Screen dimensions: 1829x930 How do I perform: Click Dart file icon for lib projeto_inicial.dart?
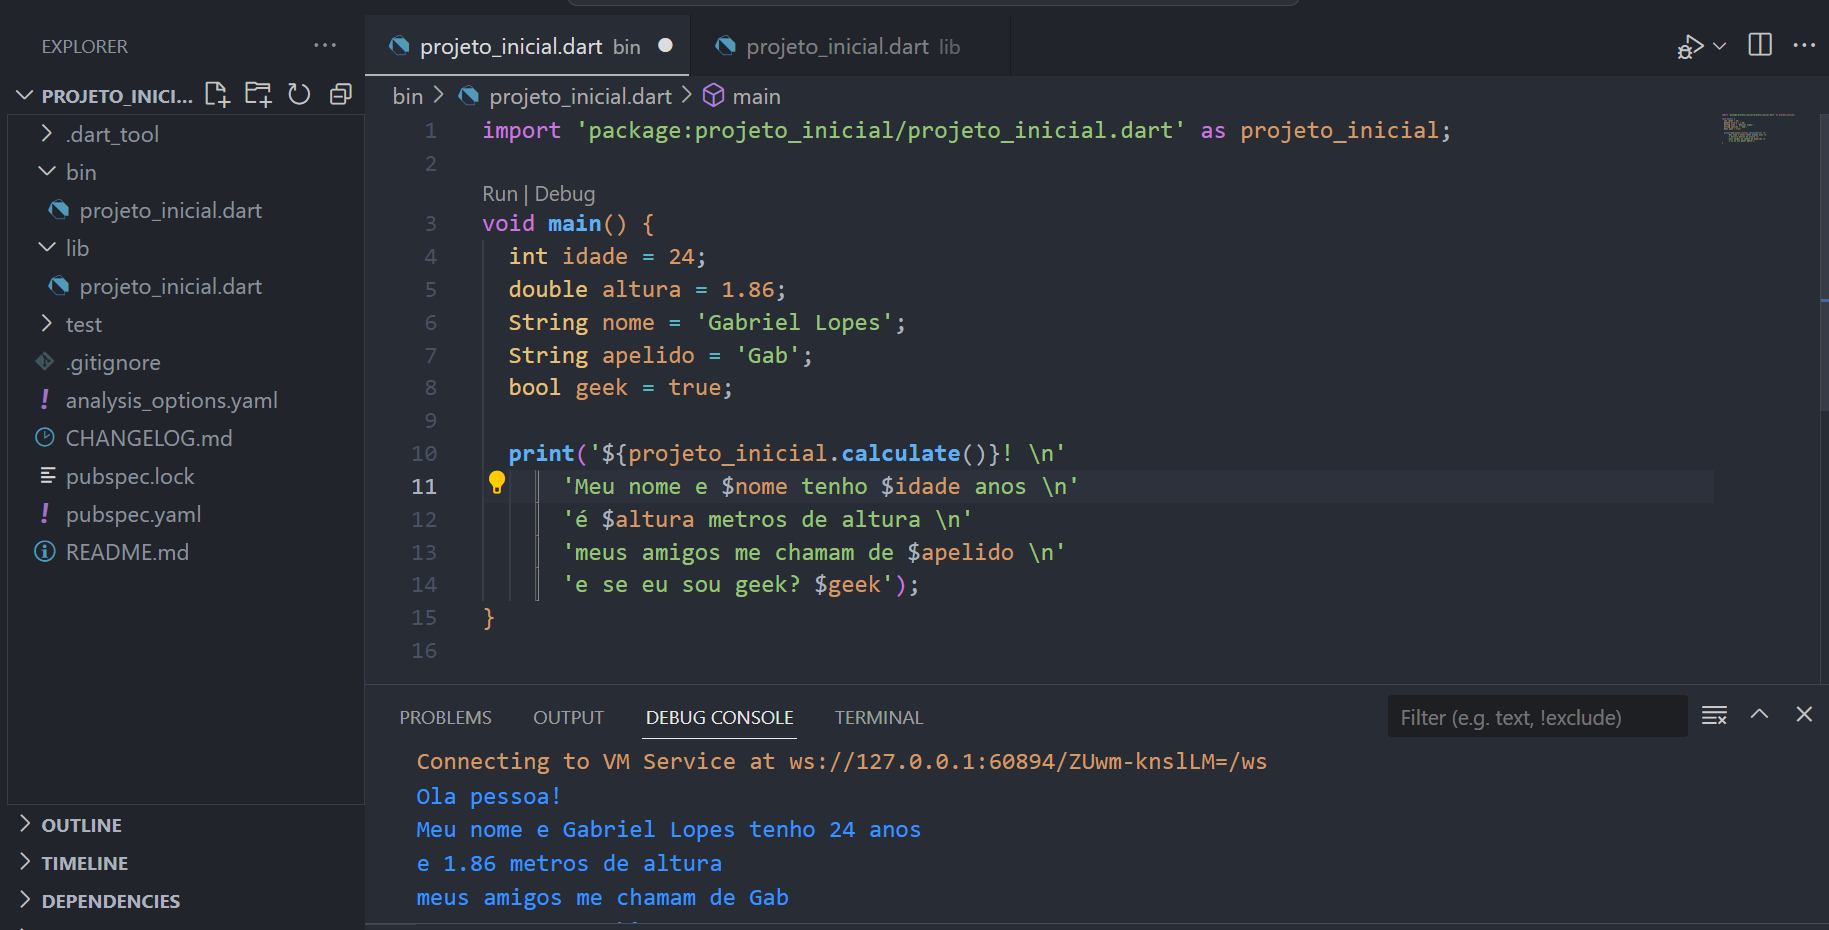tap(59, 286)
